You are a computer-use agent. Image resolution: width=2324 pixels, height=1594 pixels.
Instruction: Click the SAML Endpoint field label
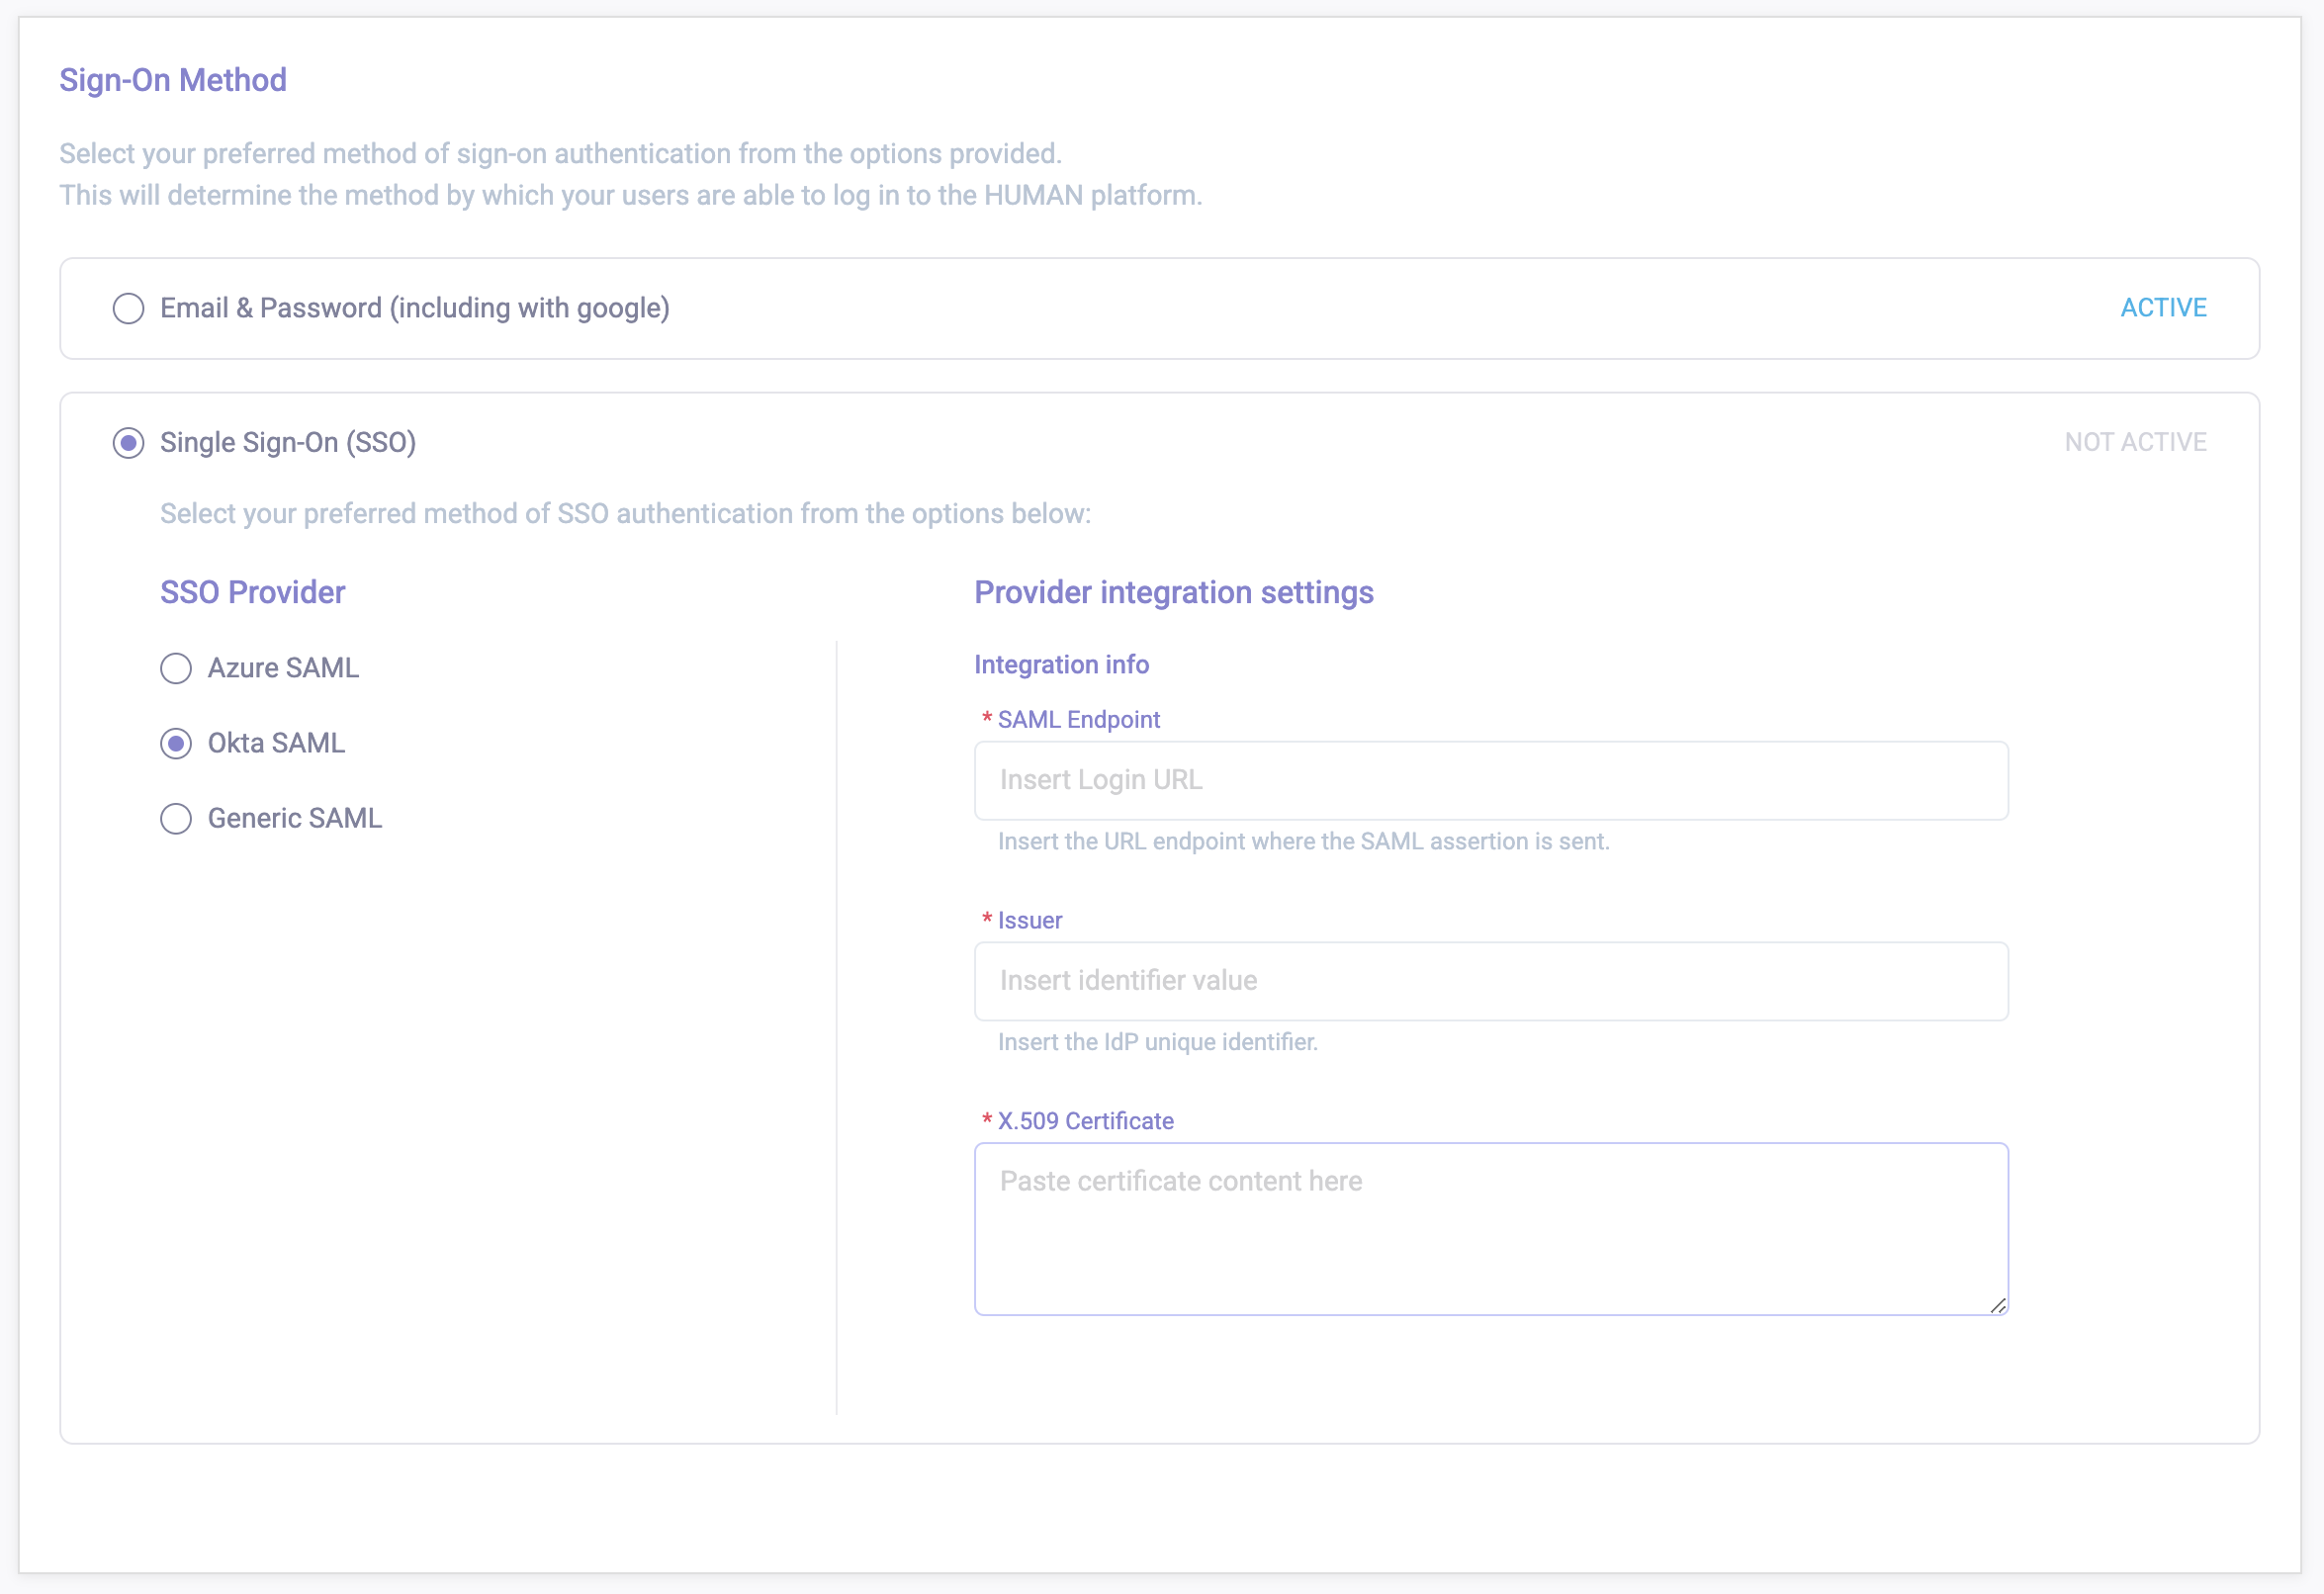click(x=1078, y=720)
